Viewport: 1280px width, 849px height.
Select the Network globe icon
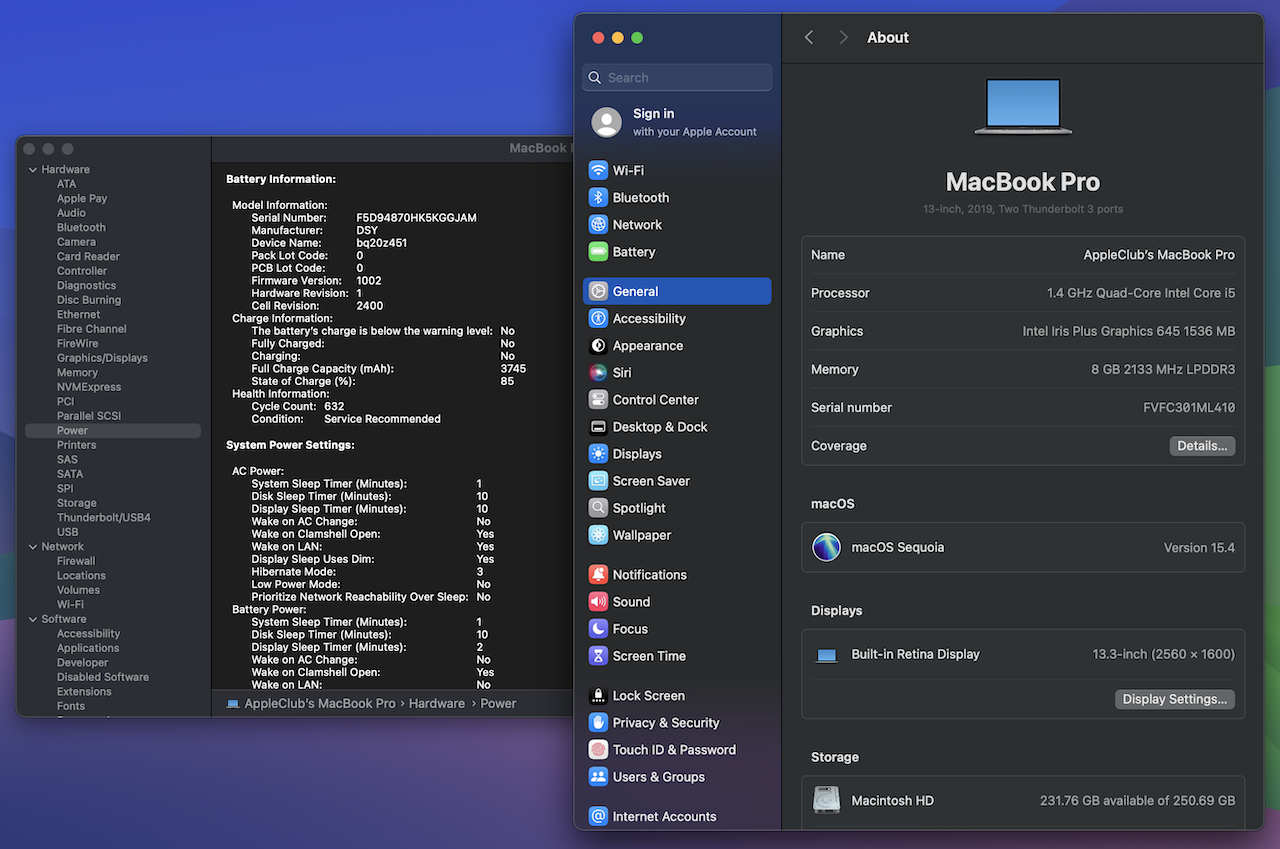(598, 225)
